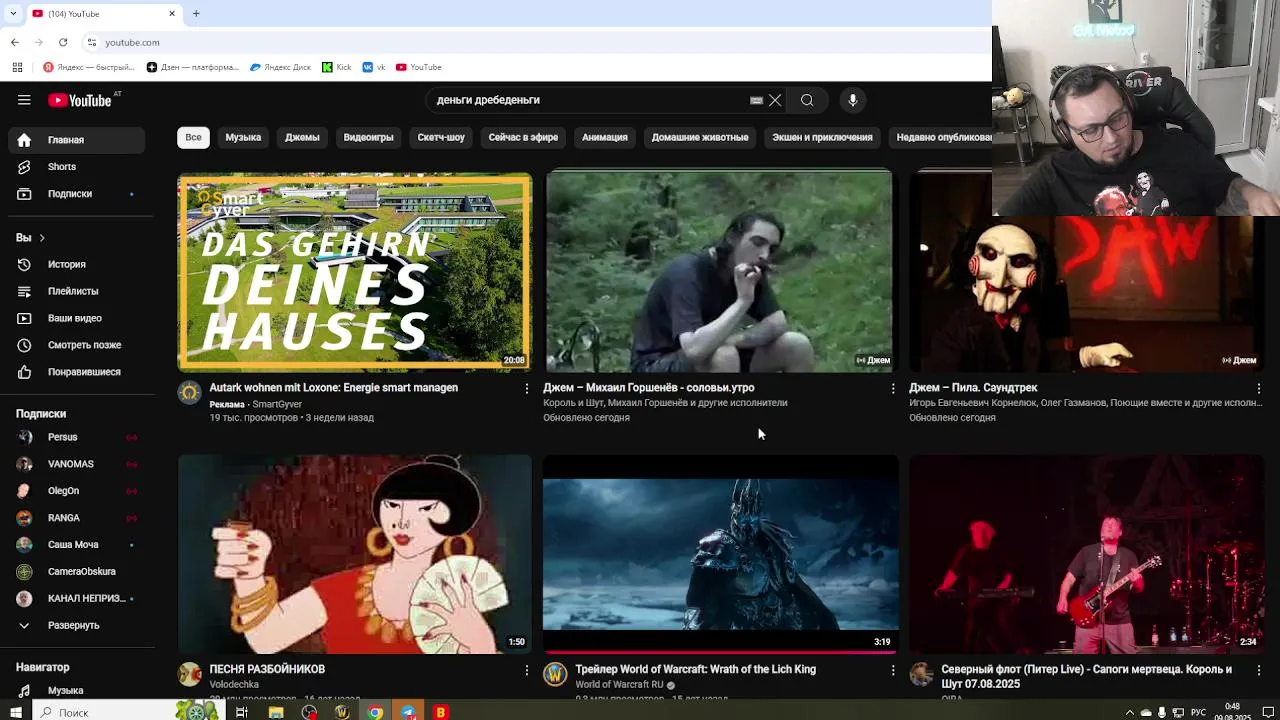Viewport: 1280px width, 720px height.
Task: Click the YouTube search input field
Action: [590, 100]
